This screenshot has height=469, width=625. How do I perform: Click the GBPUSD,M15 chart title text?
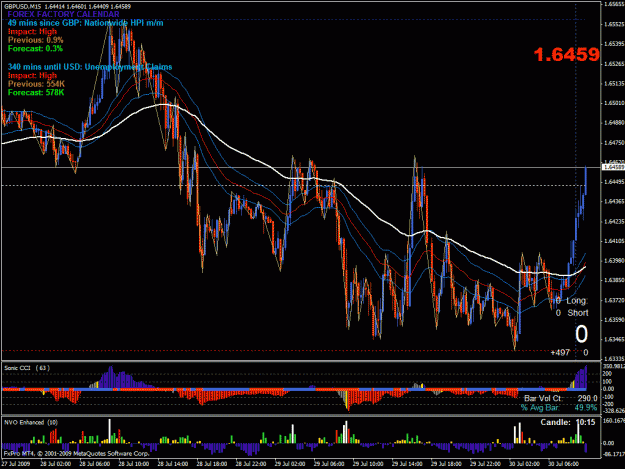pos(67,6)
